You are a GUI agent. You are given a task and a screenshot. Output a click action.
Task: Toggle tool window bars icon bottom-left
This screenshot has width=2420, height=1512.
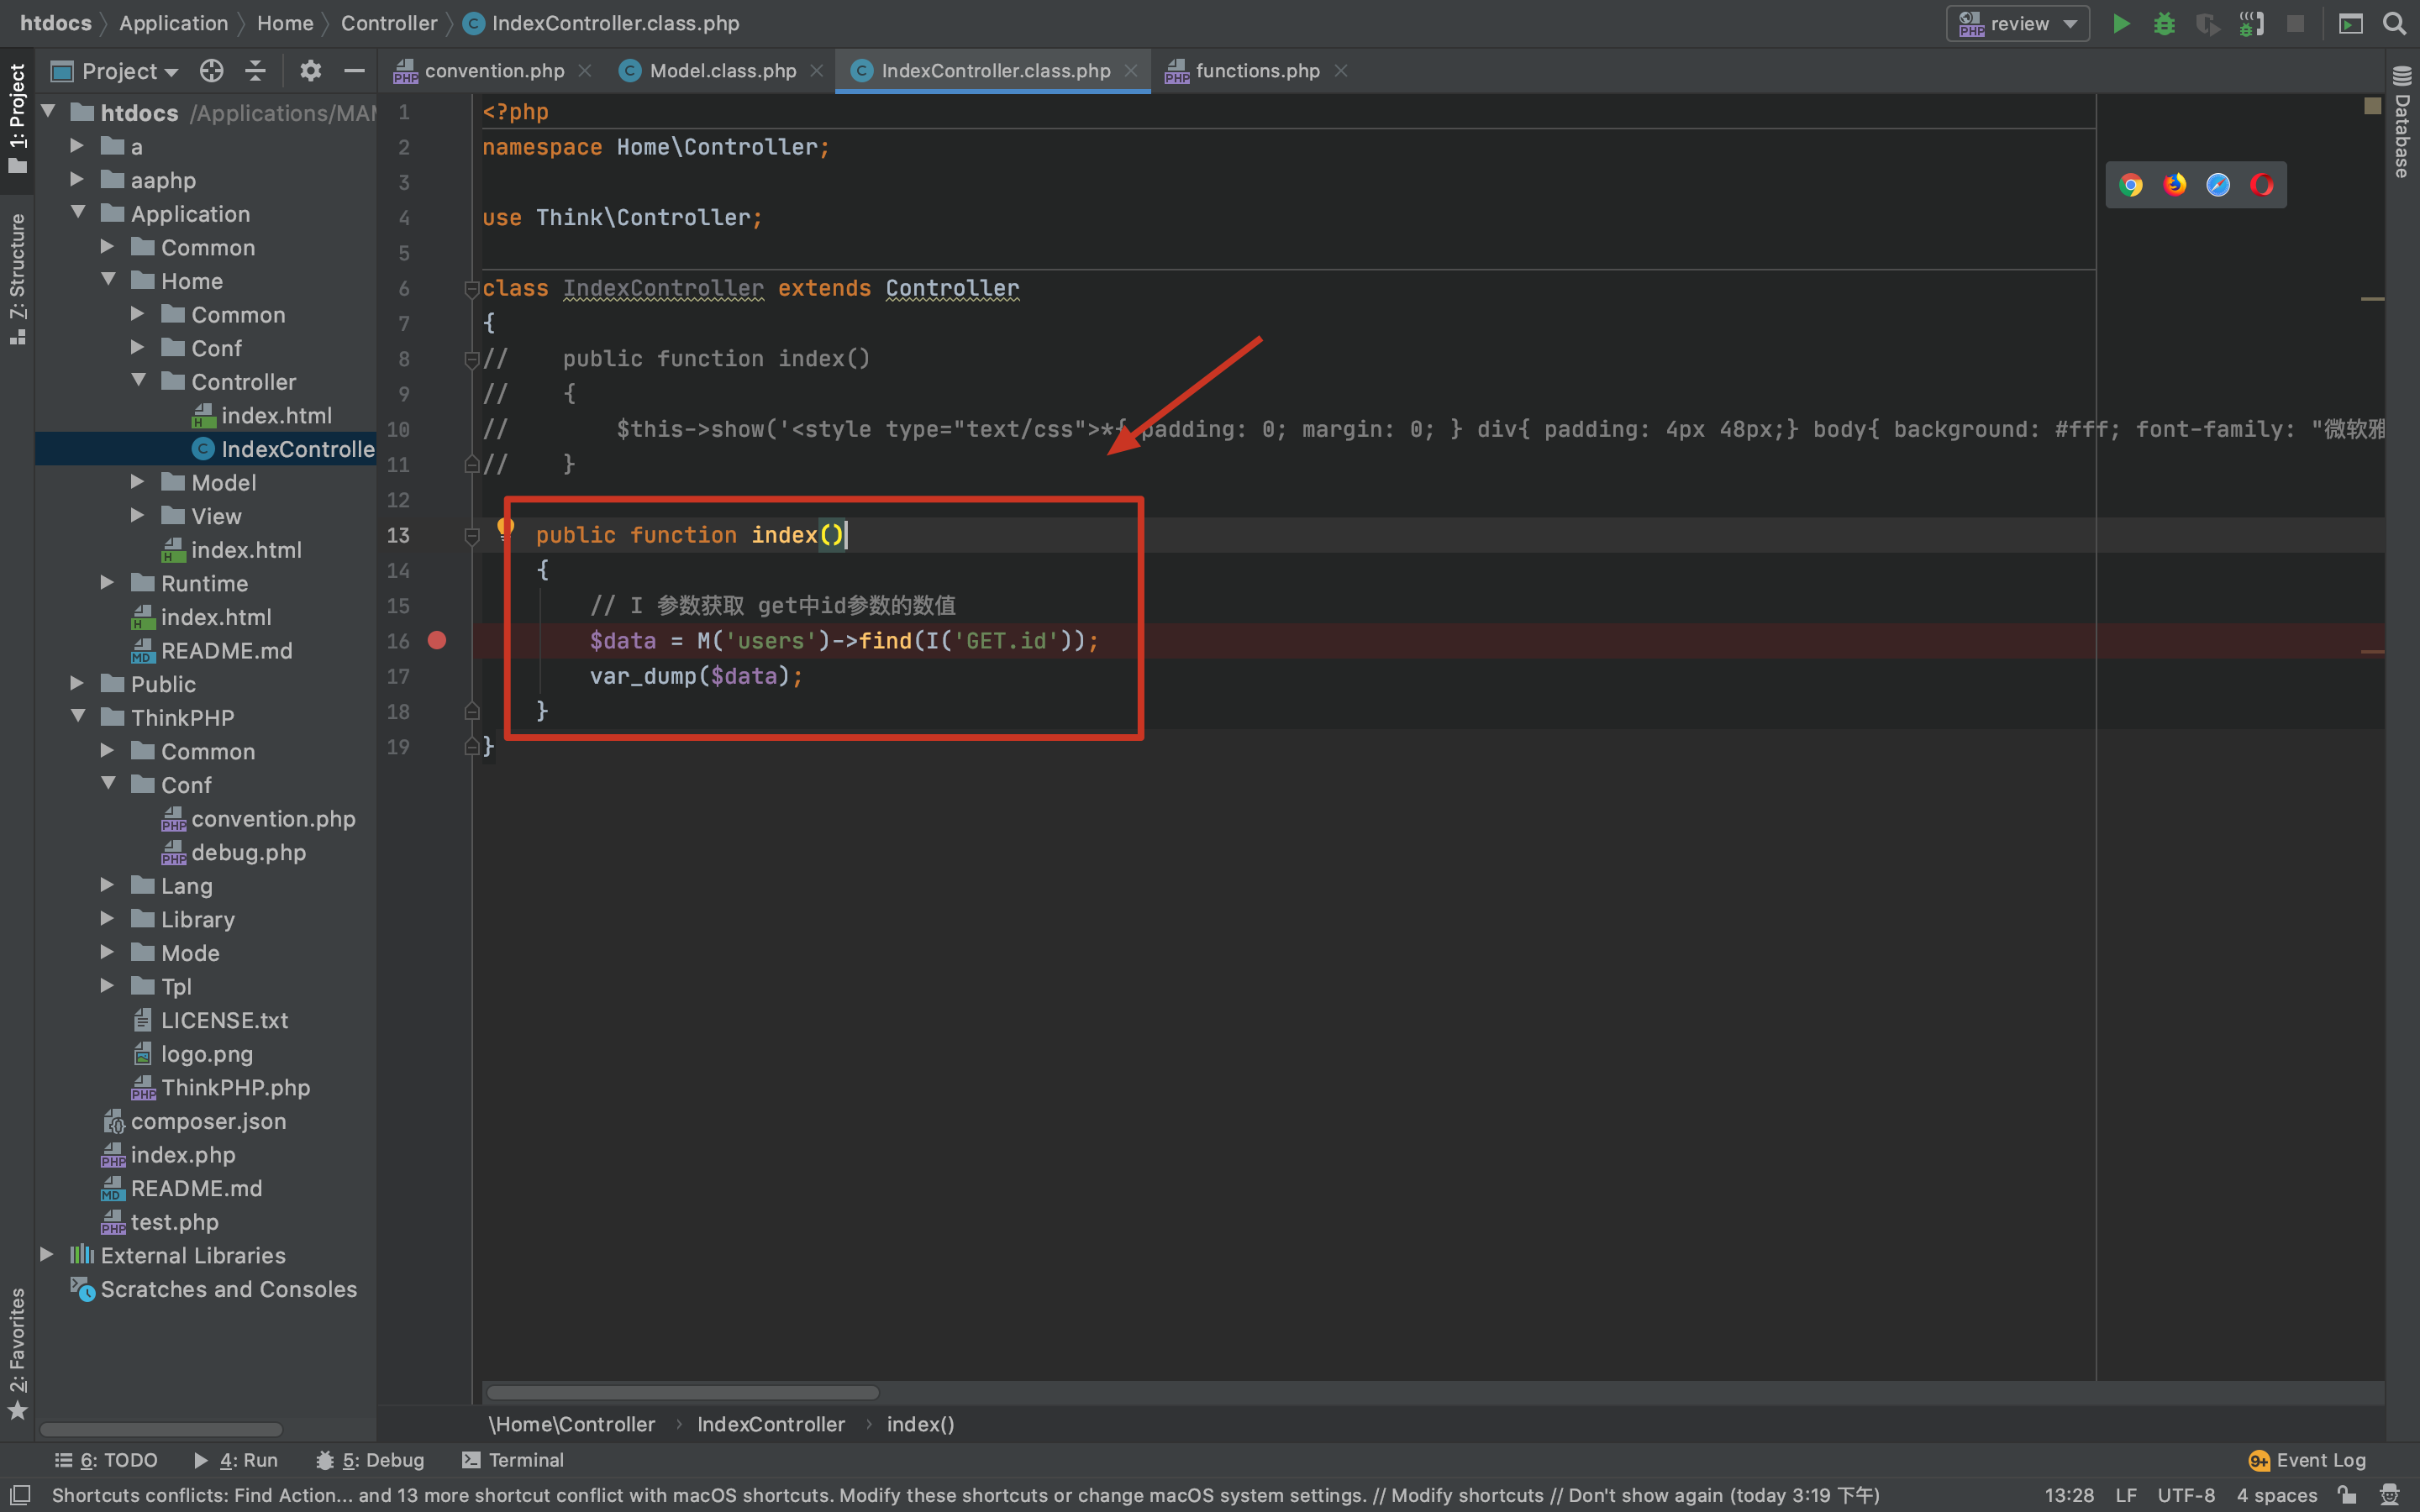(20, 1495)
